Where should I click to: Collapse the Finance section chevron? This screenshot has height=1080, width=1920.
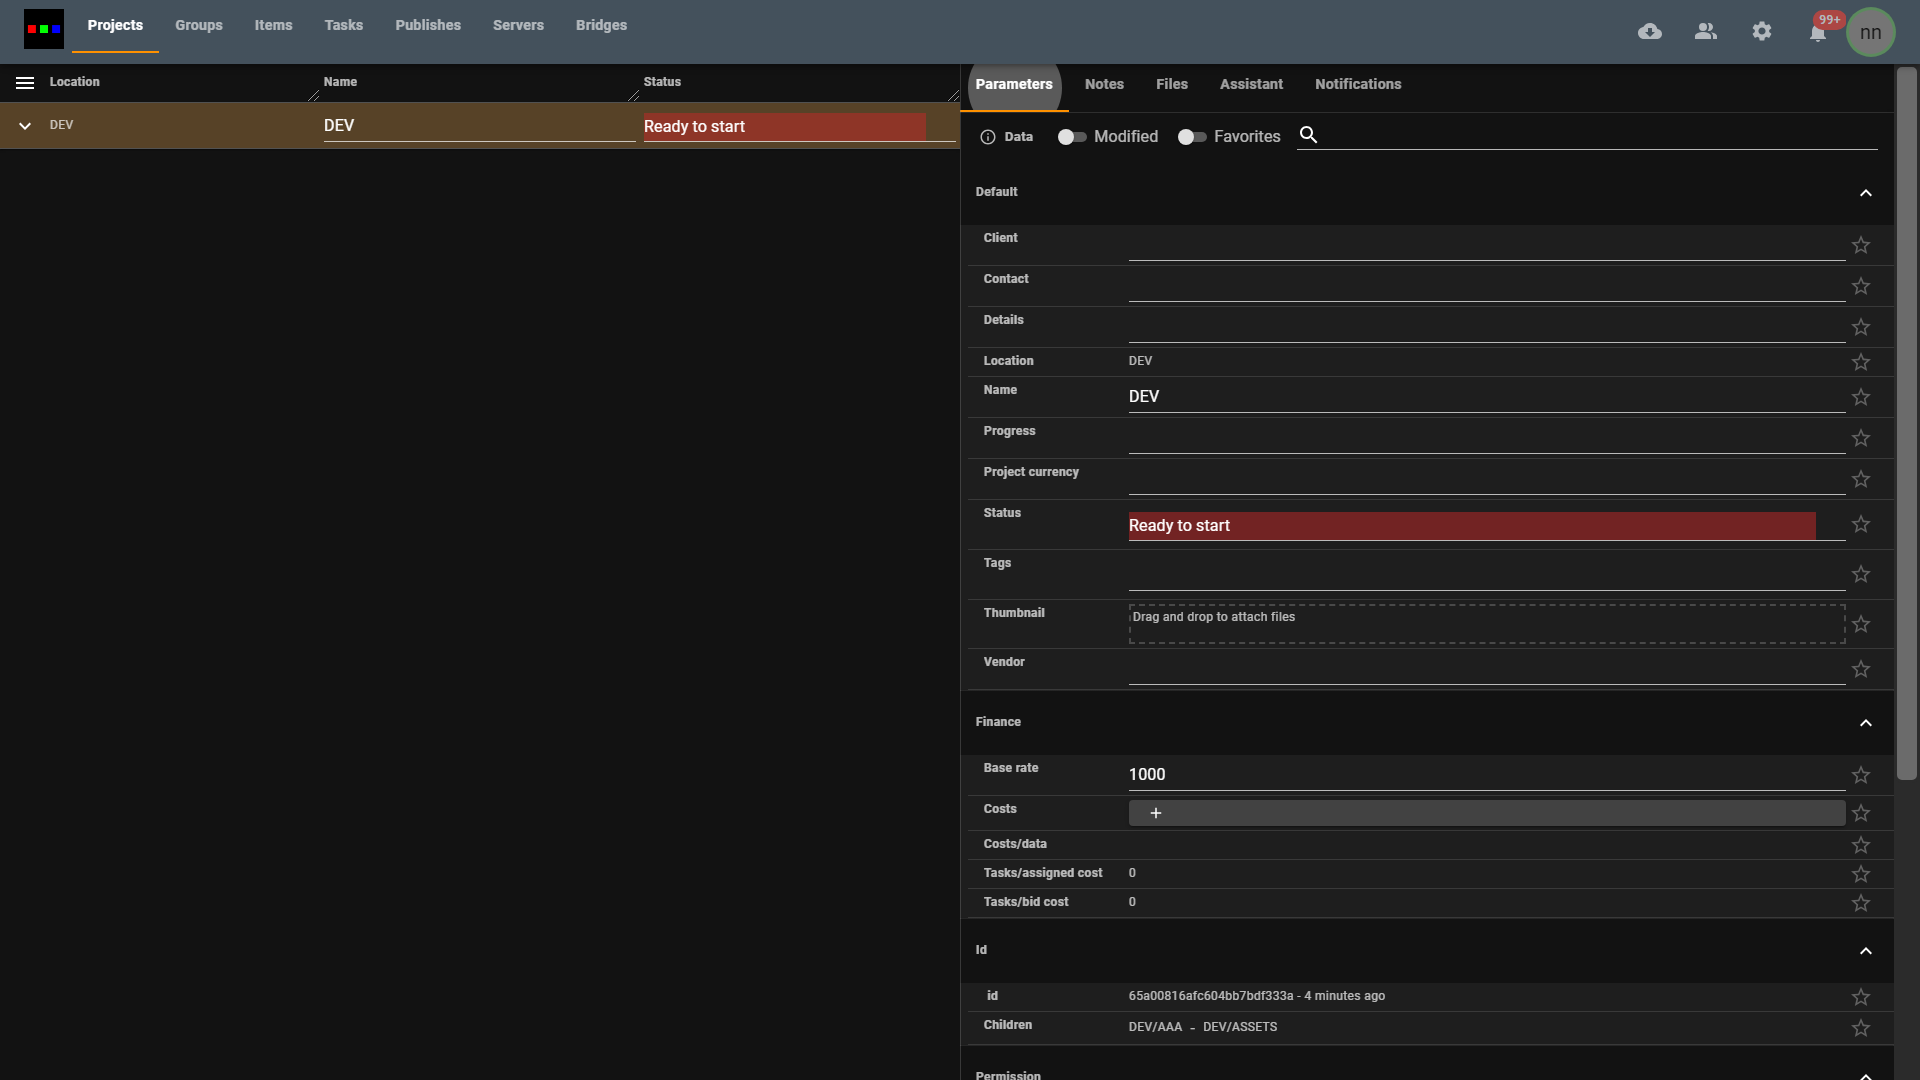1865,723
